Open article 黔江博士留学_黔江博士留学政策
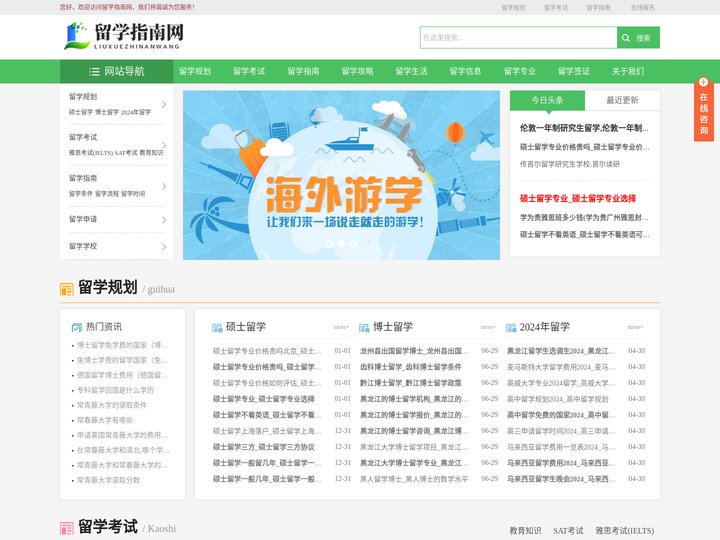 point(411,383)
